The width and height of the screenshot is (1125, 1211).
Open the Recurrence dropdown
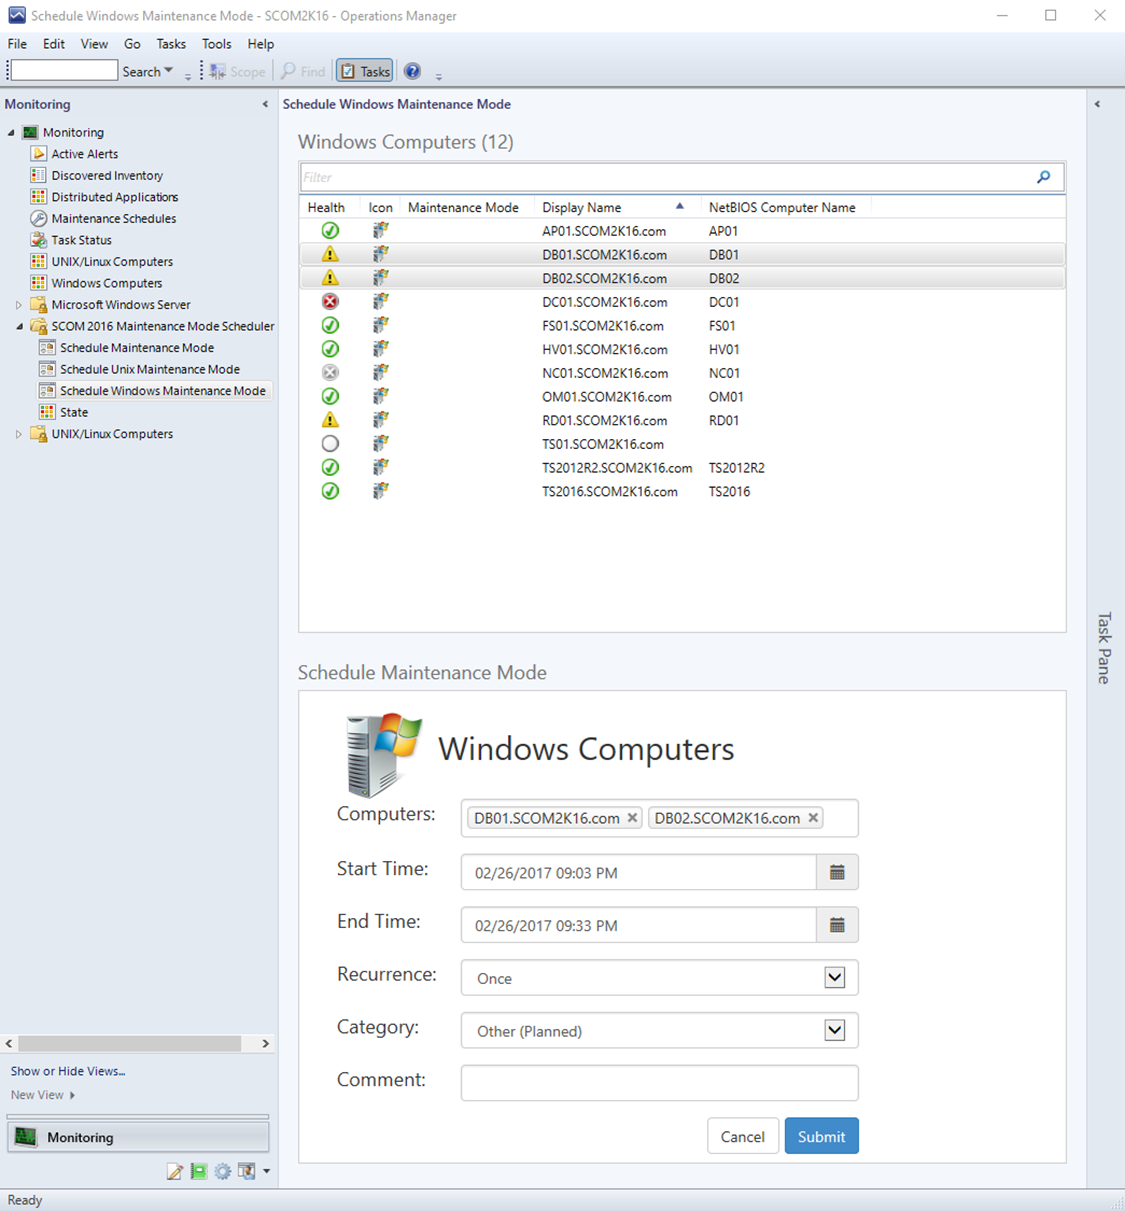(x=659, y=978)
